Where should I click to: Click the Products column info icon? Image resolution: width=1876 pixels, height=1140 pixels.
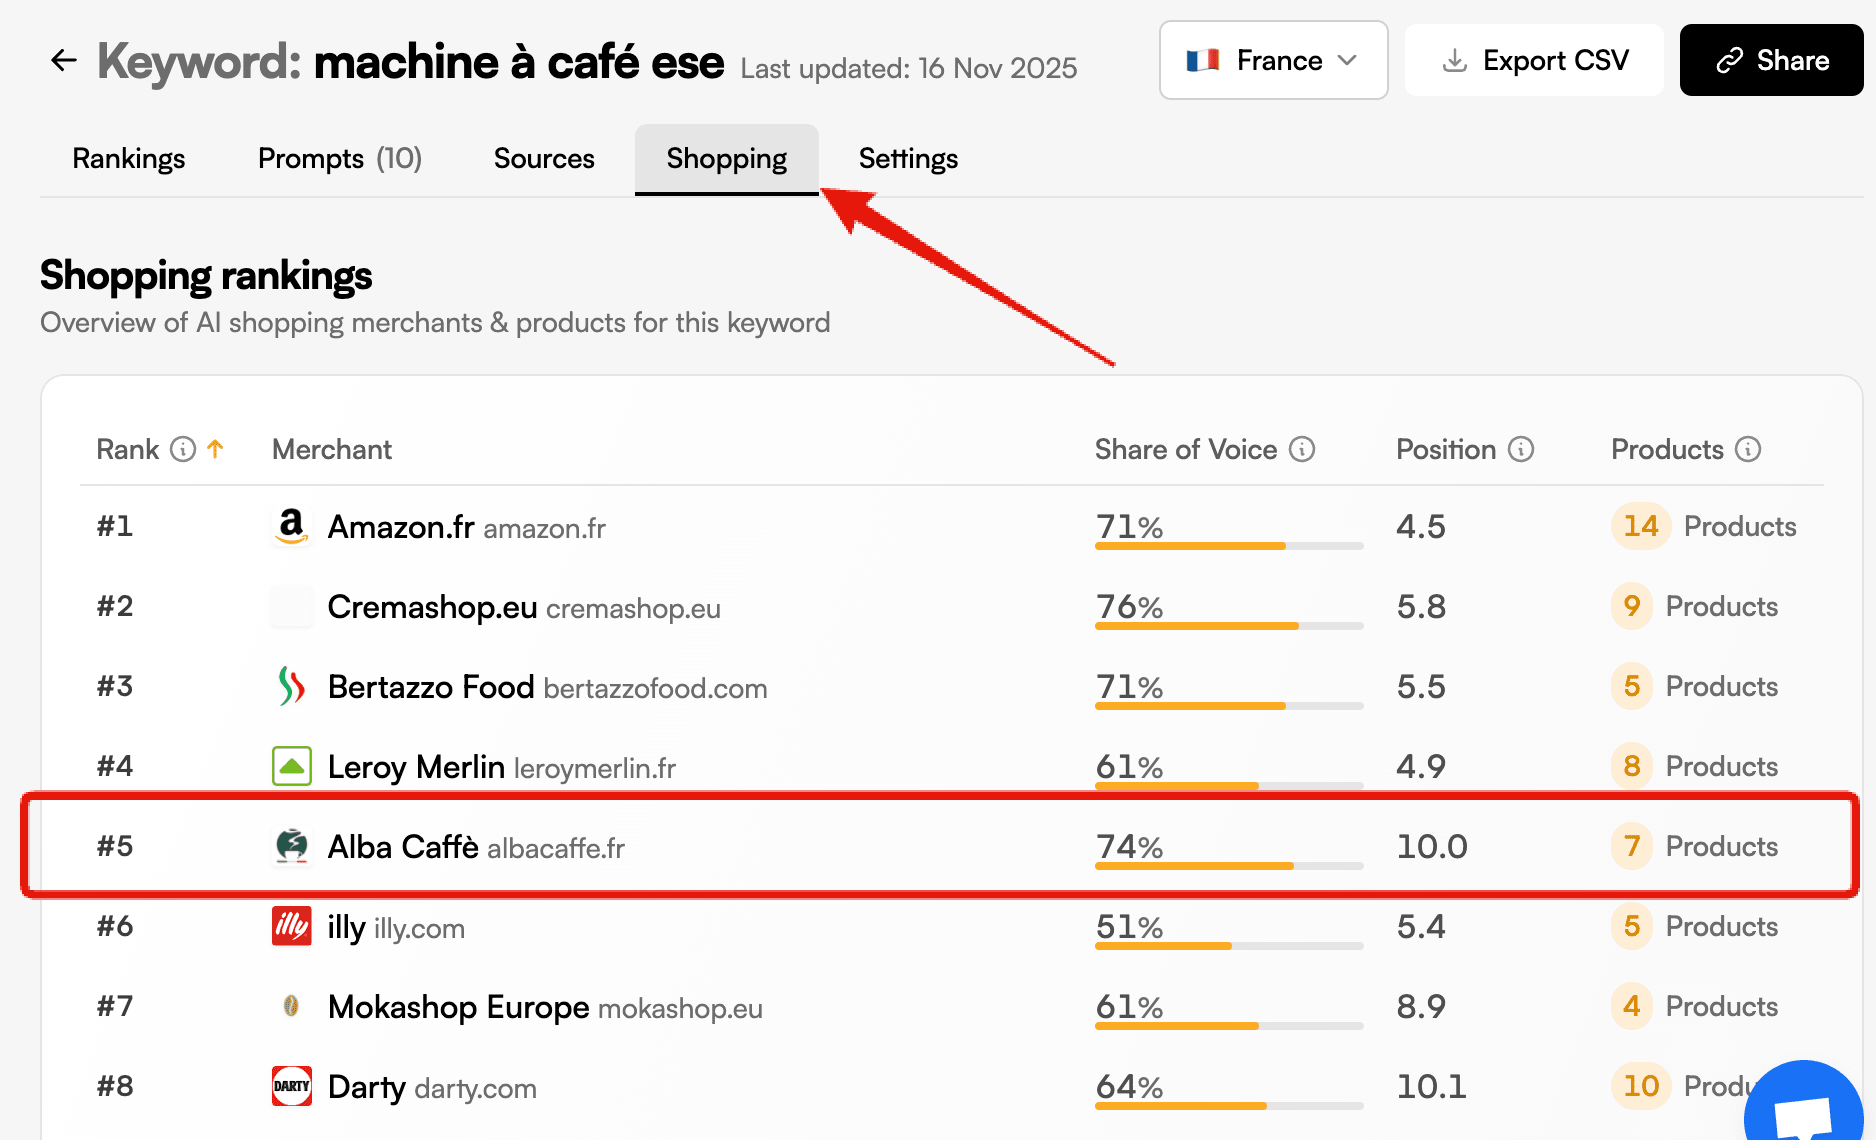point(1748,449)
